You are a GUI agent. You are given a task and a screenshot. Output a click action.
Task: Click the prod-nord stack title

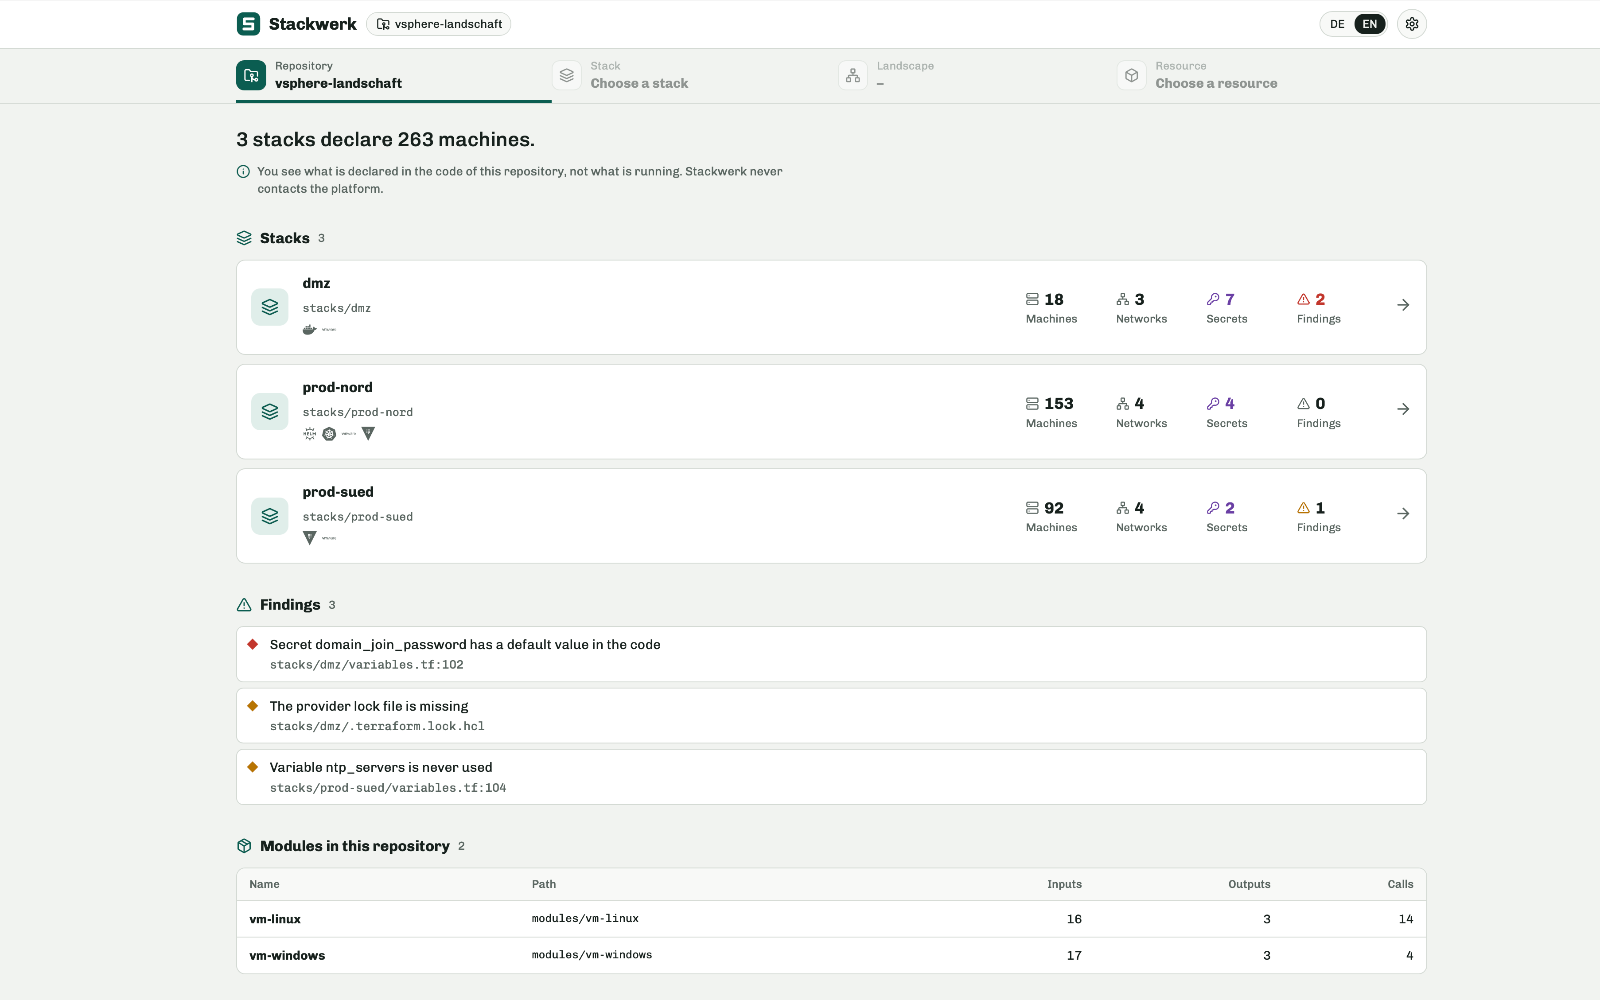click(x=337, y=388)
